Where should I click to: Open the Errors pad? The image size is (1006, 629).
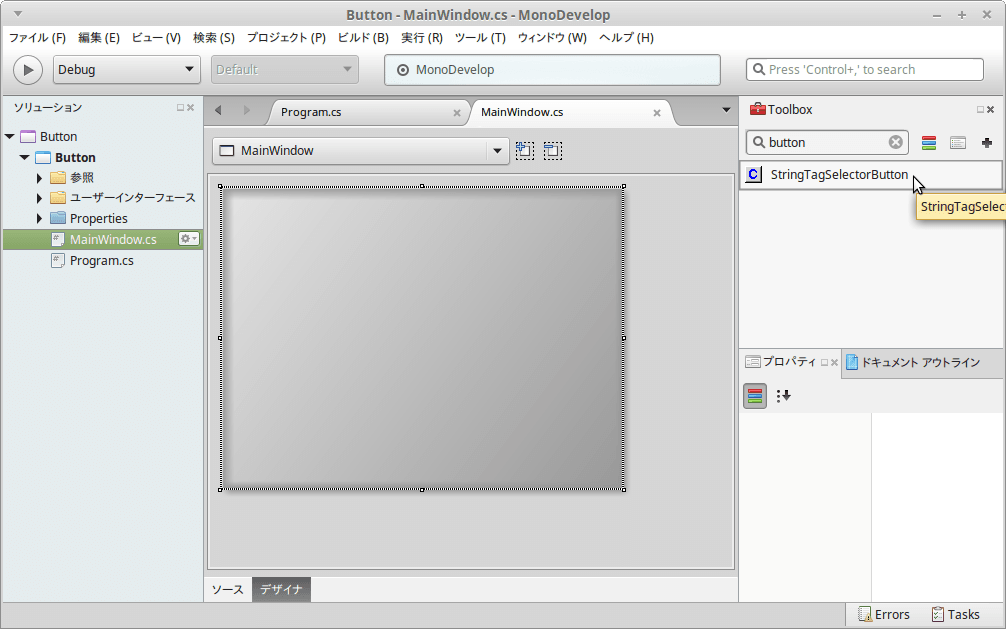[x=884, y=615]
